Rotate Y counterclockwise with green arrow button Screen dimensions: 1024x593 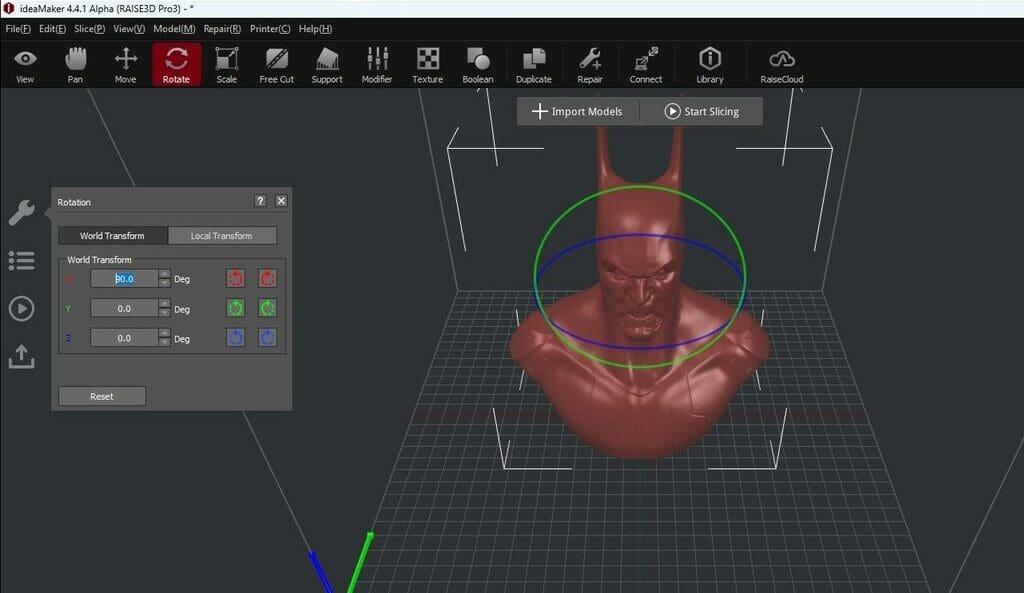click(x=236, y=308)
